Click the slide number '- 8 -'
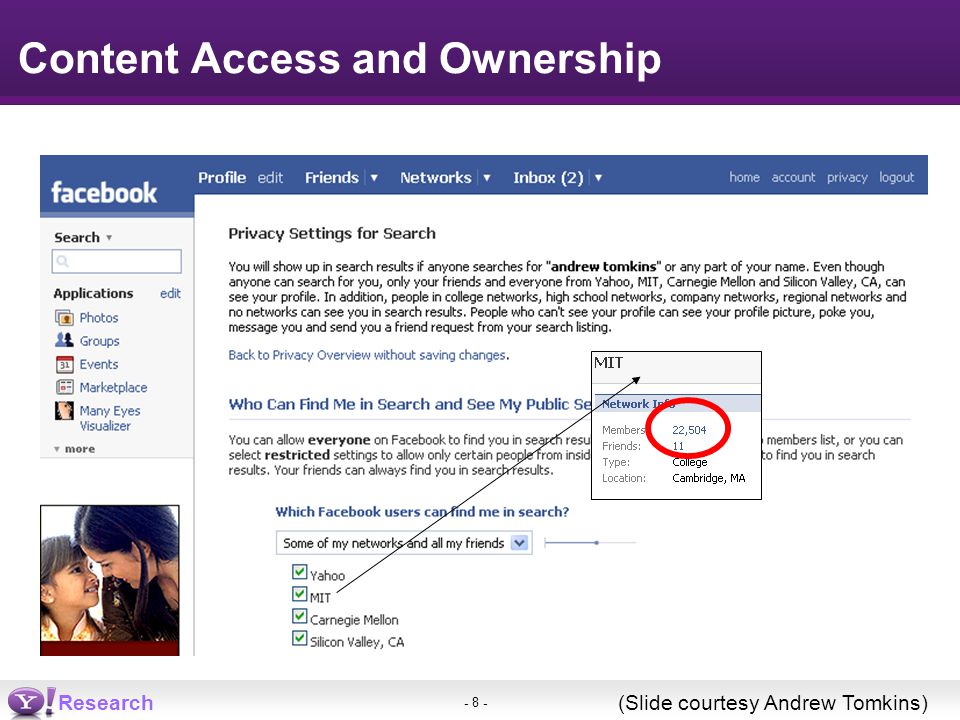The height and width of the screenshot is (720, 960). coord(476,703)
